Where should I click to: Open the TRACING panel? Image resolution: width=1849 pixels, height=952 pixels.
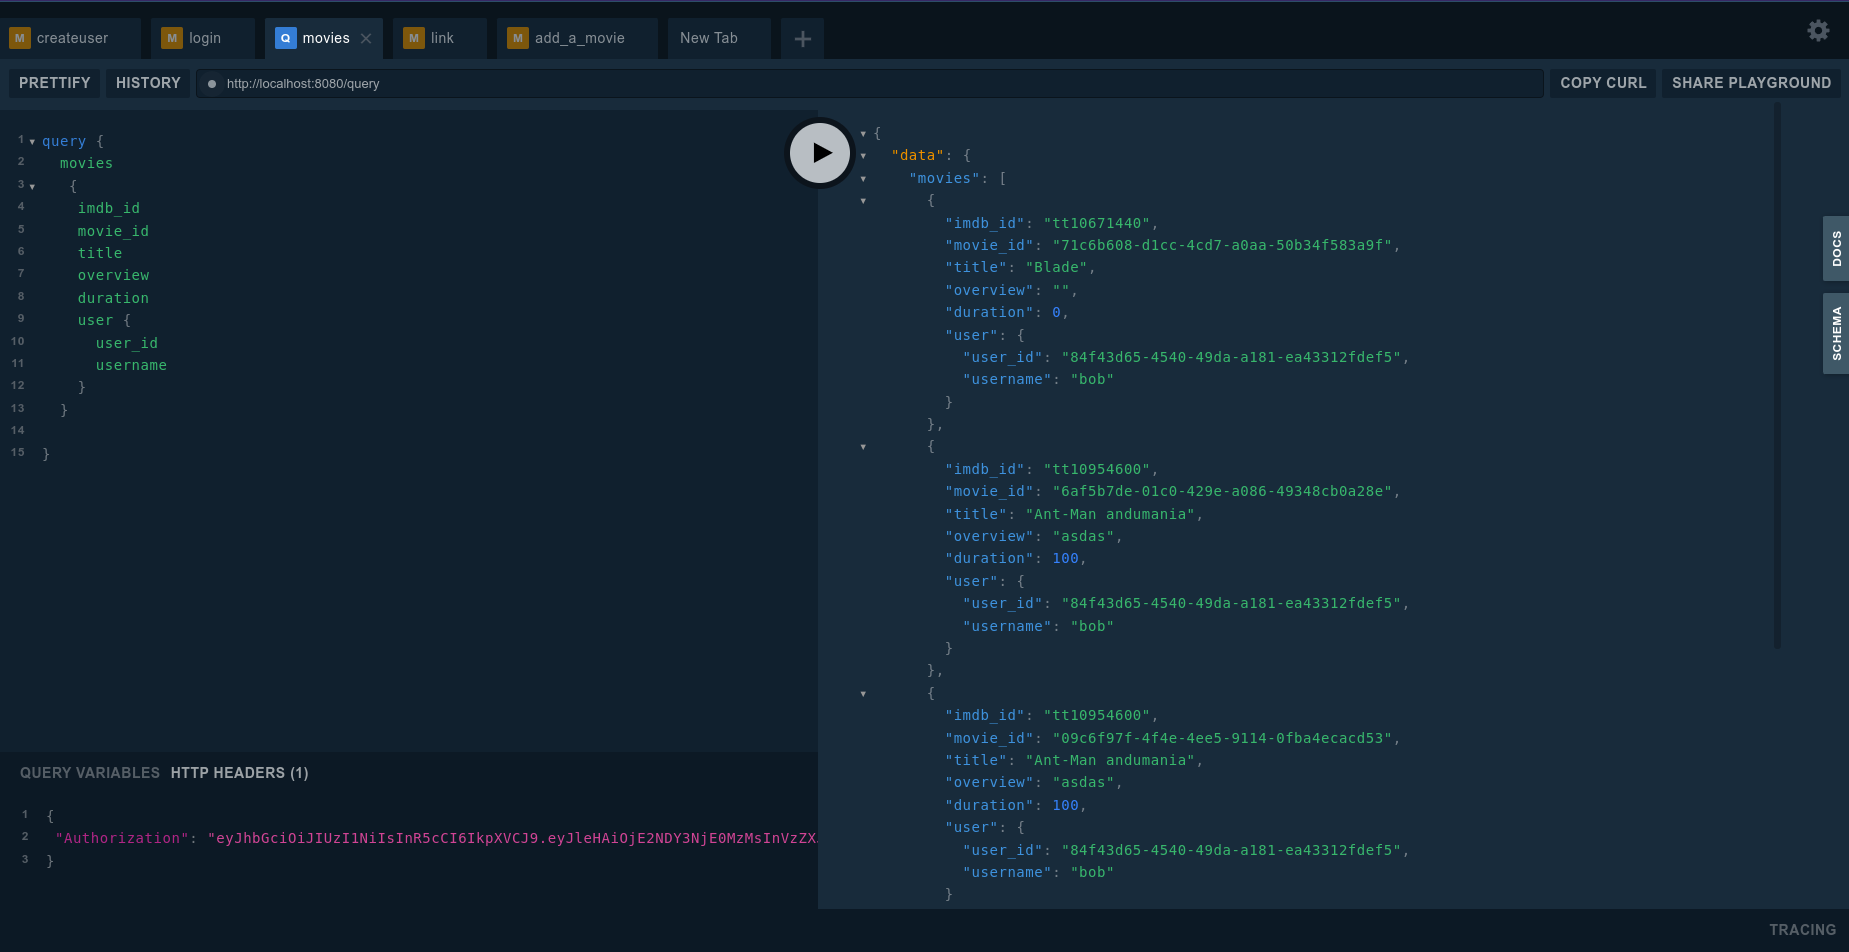1802,930
